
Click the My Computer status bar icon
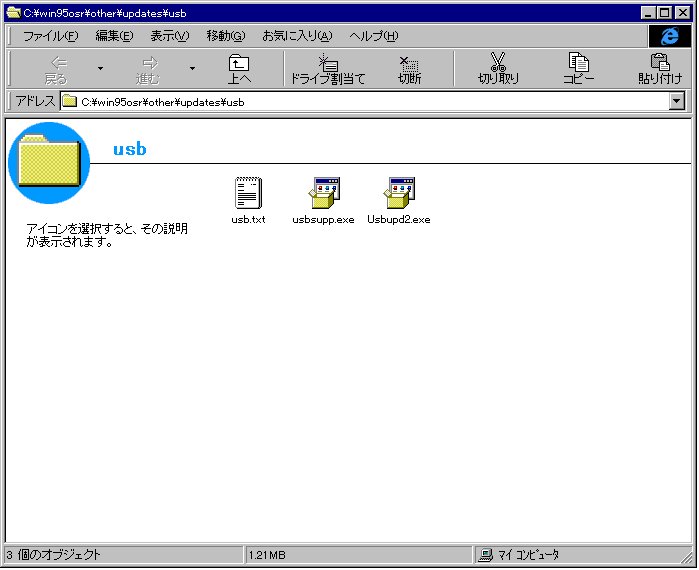pyautogui.click(x=485, y=554)
